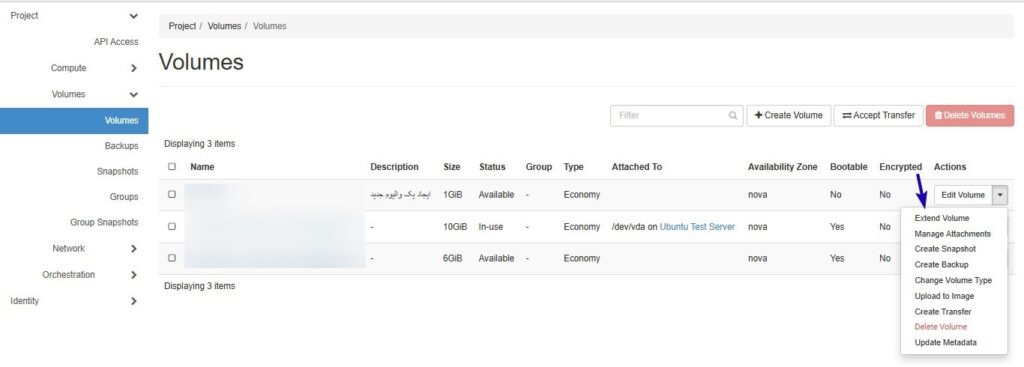Sort by the Encrypted column header
This screenshot has height=367, width=1024.
tap(901, 167)
